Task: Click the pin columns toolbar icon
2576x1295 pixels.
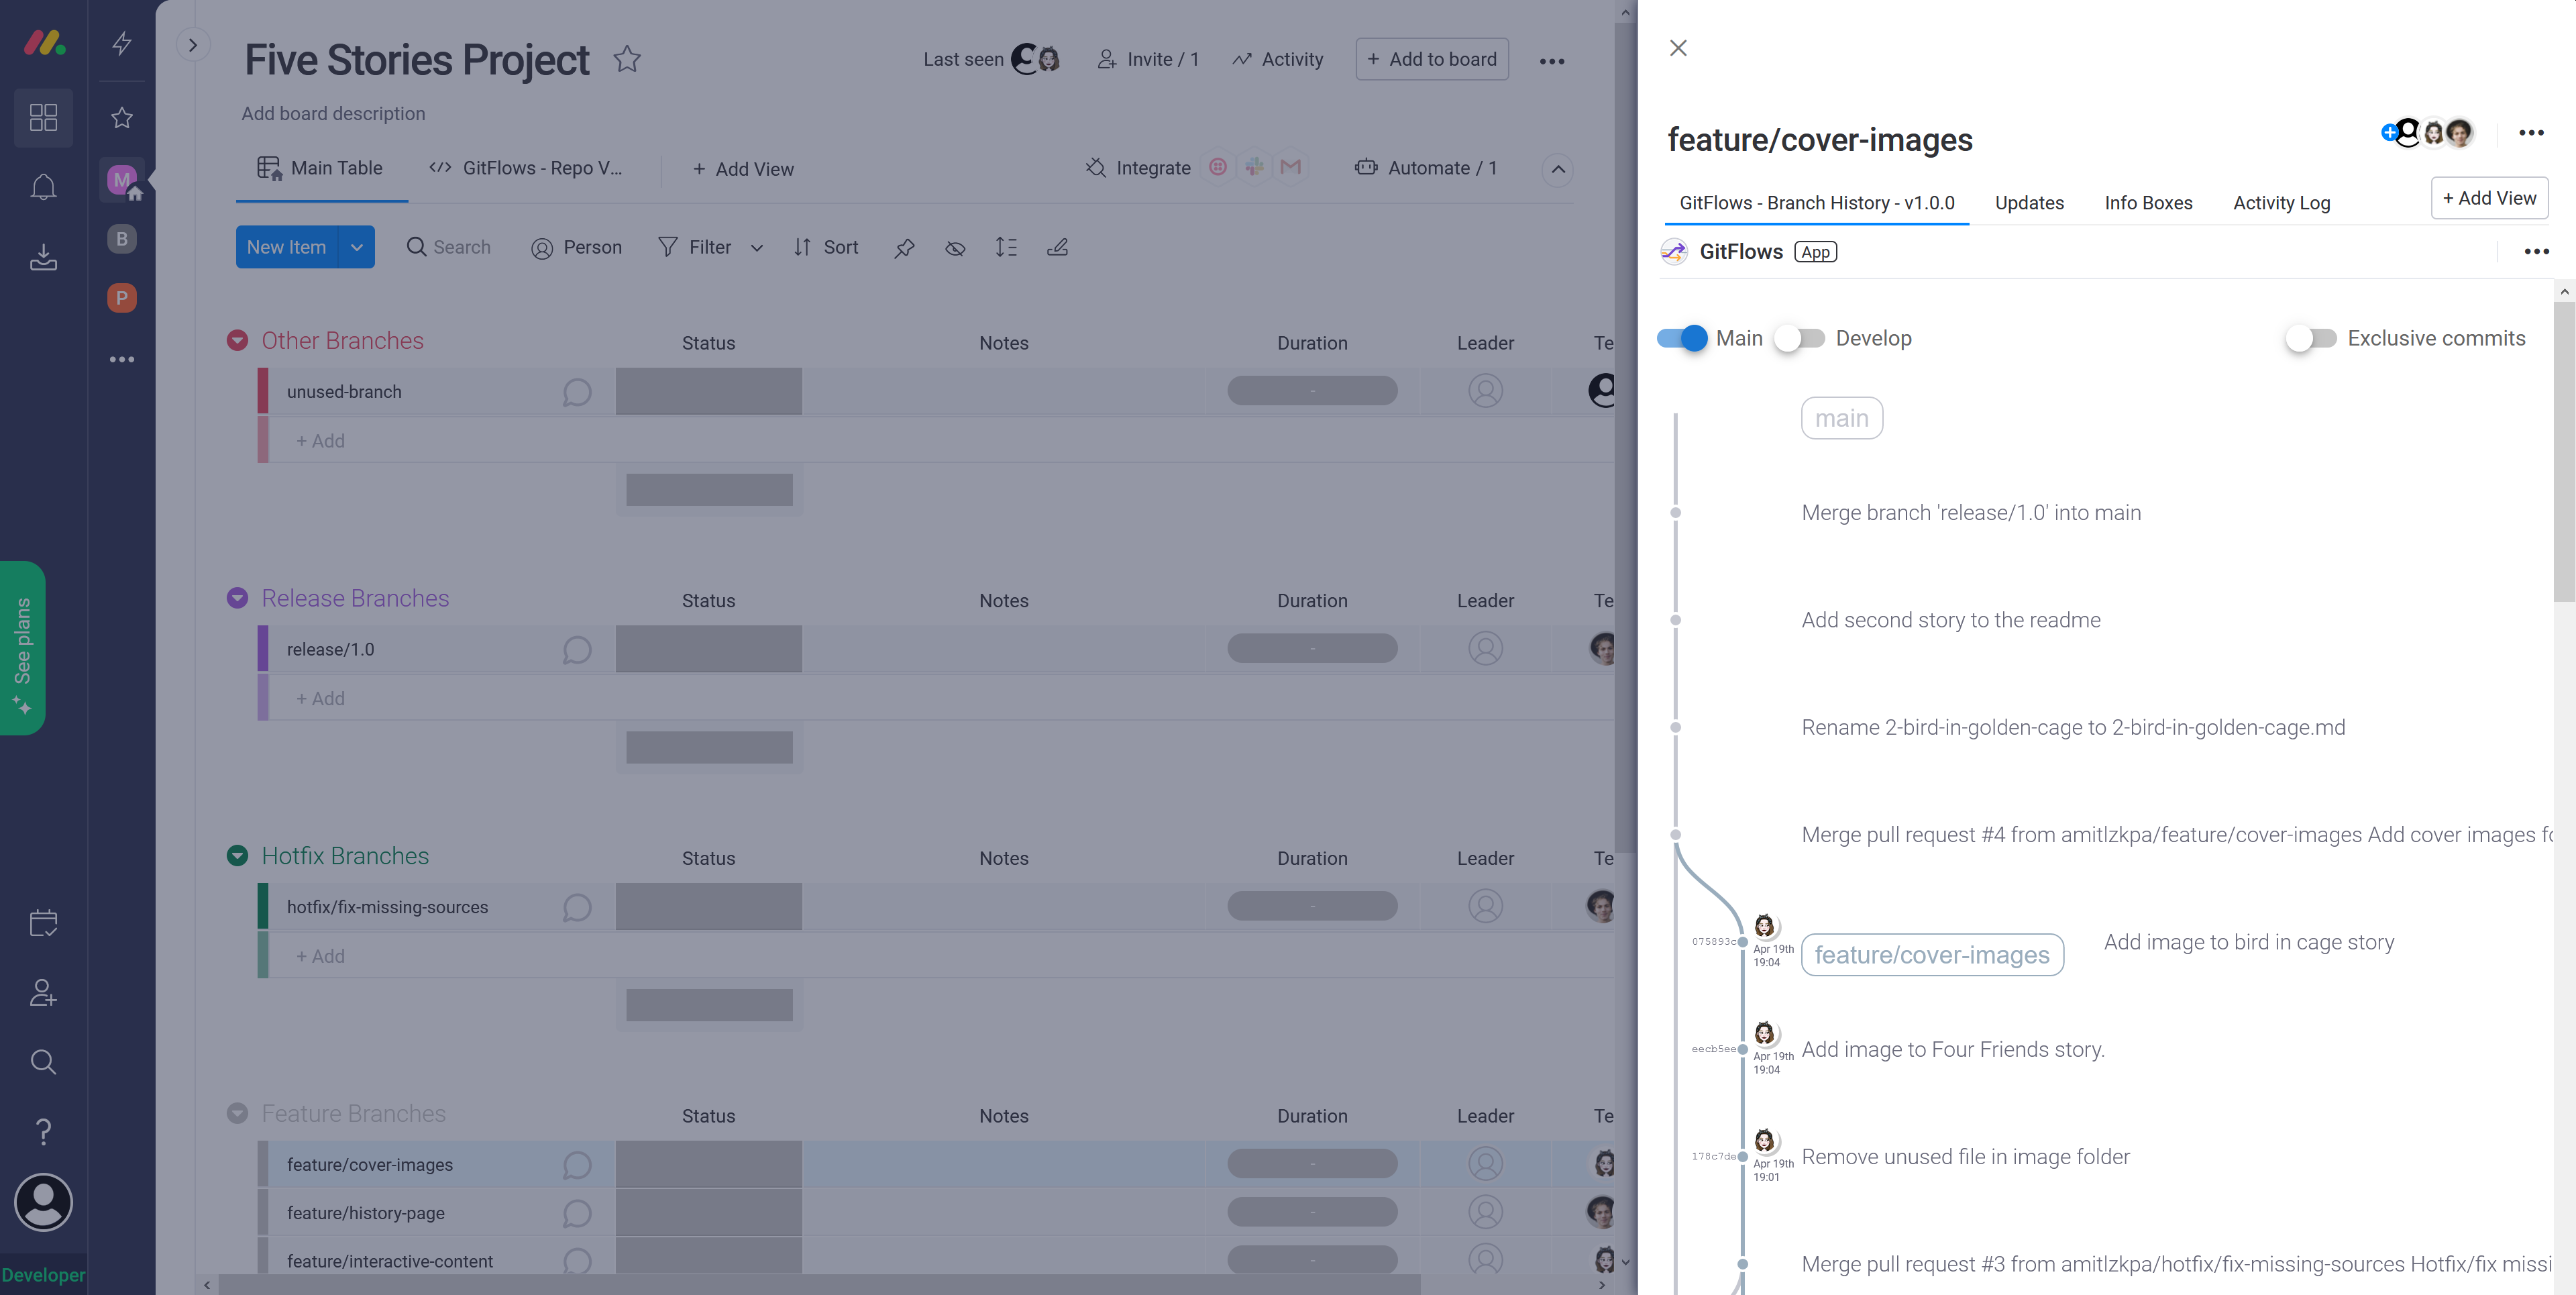Action: pos(904,247)
